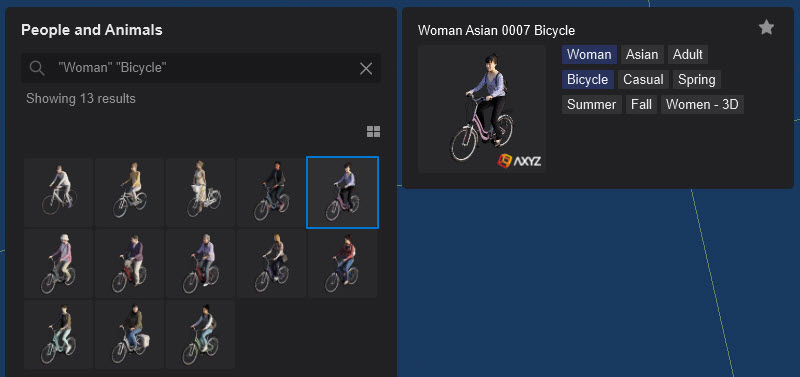Click the Woman Asian 0007 Bicycle title
The width and height of the screenshot is (800, 377).
[496, 31]
